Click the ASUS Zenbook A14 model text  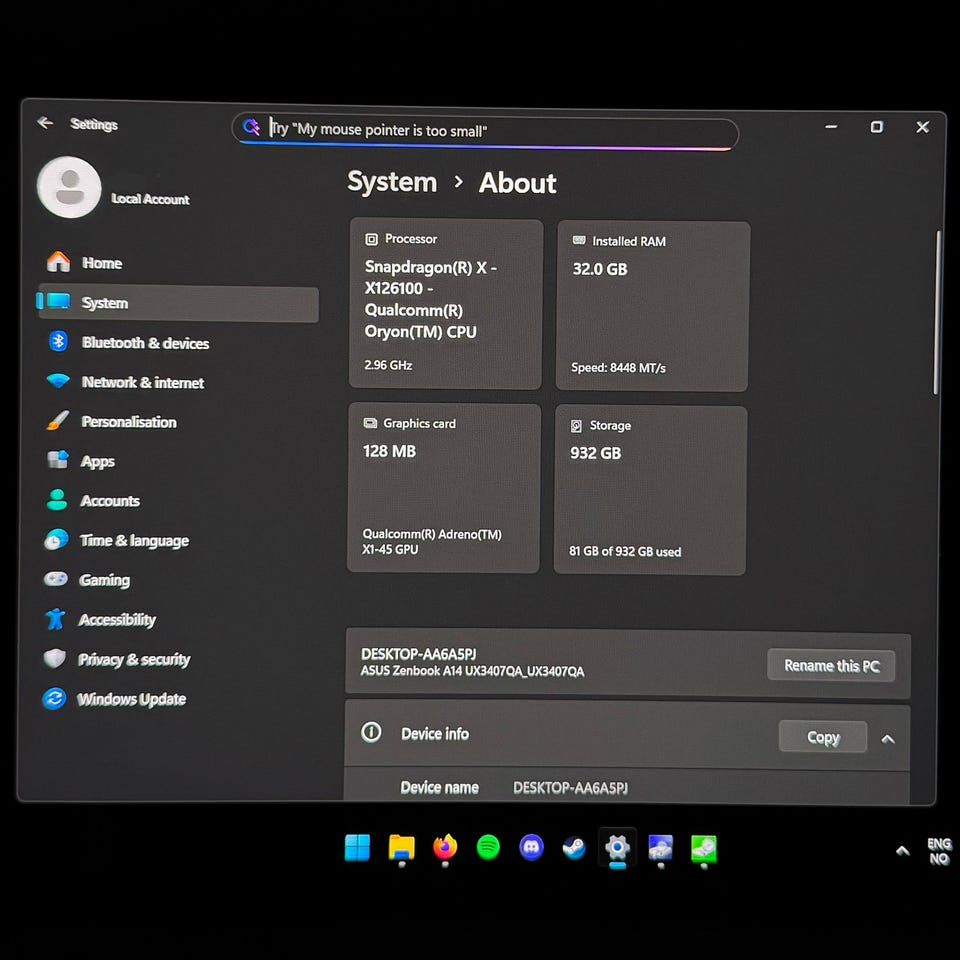point(472,671)
